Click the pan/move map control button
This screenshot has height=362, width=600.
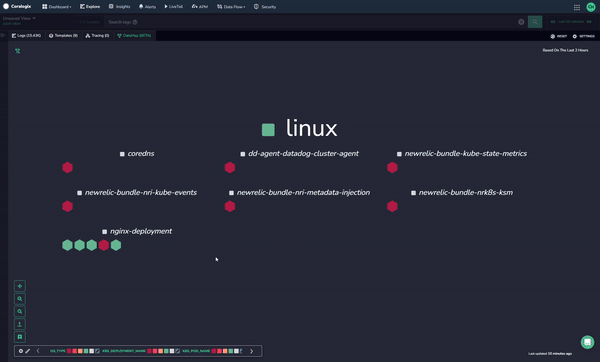20,286
